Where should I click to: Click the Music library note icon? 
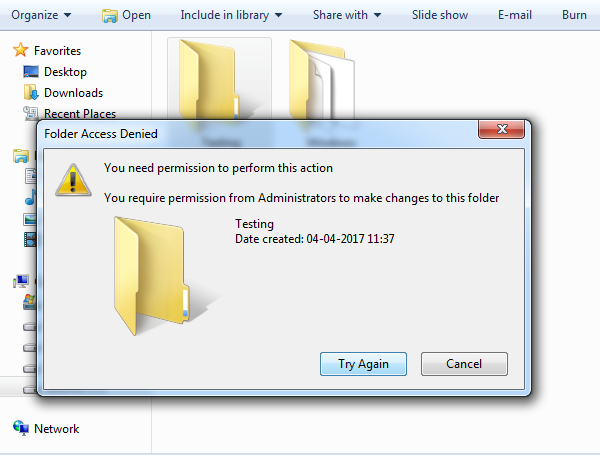pos(31,197)
